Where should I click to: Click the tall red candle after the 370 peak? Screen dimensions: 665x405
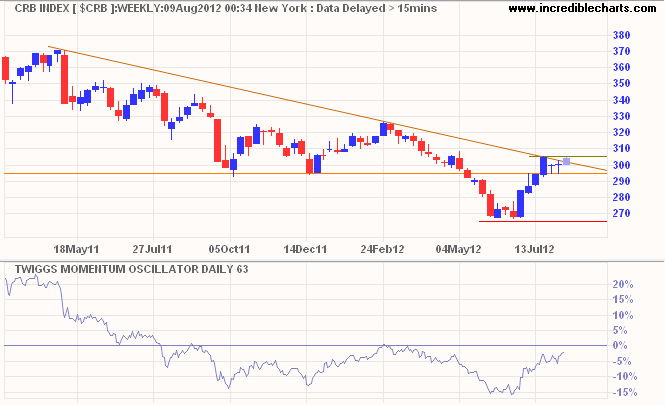click(x=64, y=78)
